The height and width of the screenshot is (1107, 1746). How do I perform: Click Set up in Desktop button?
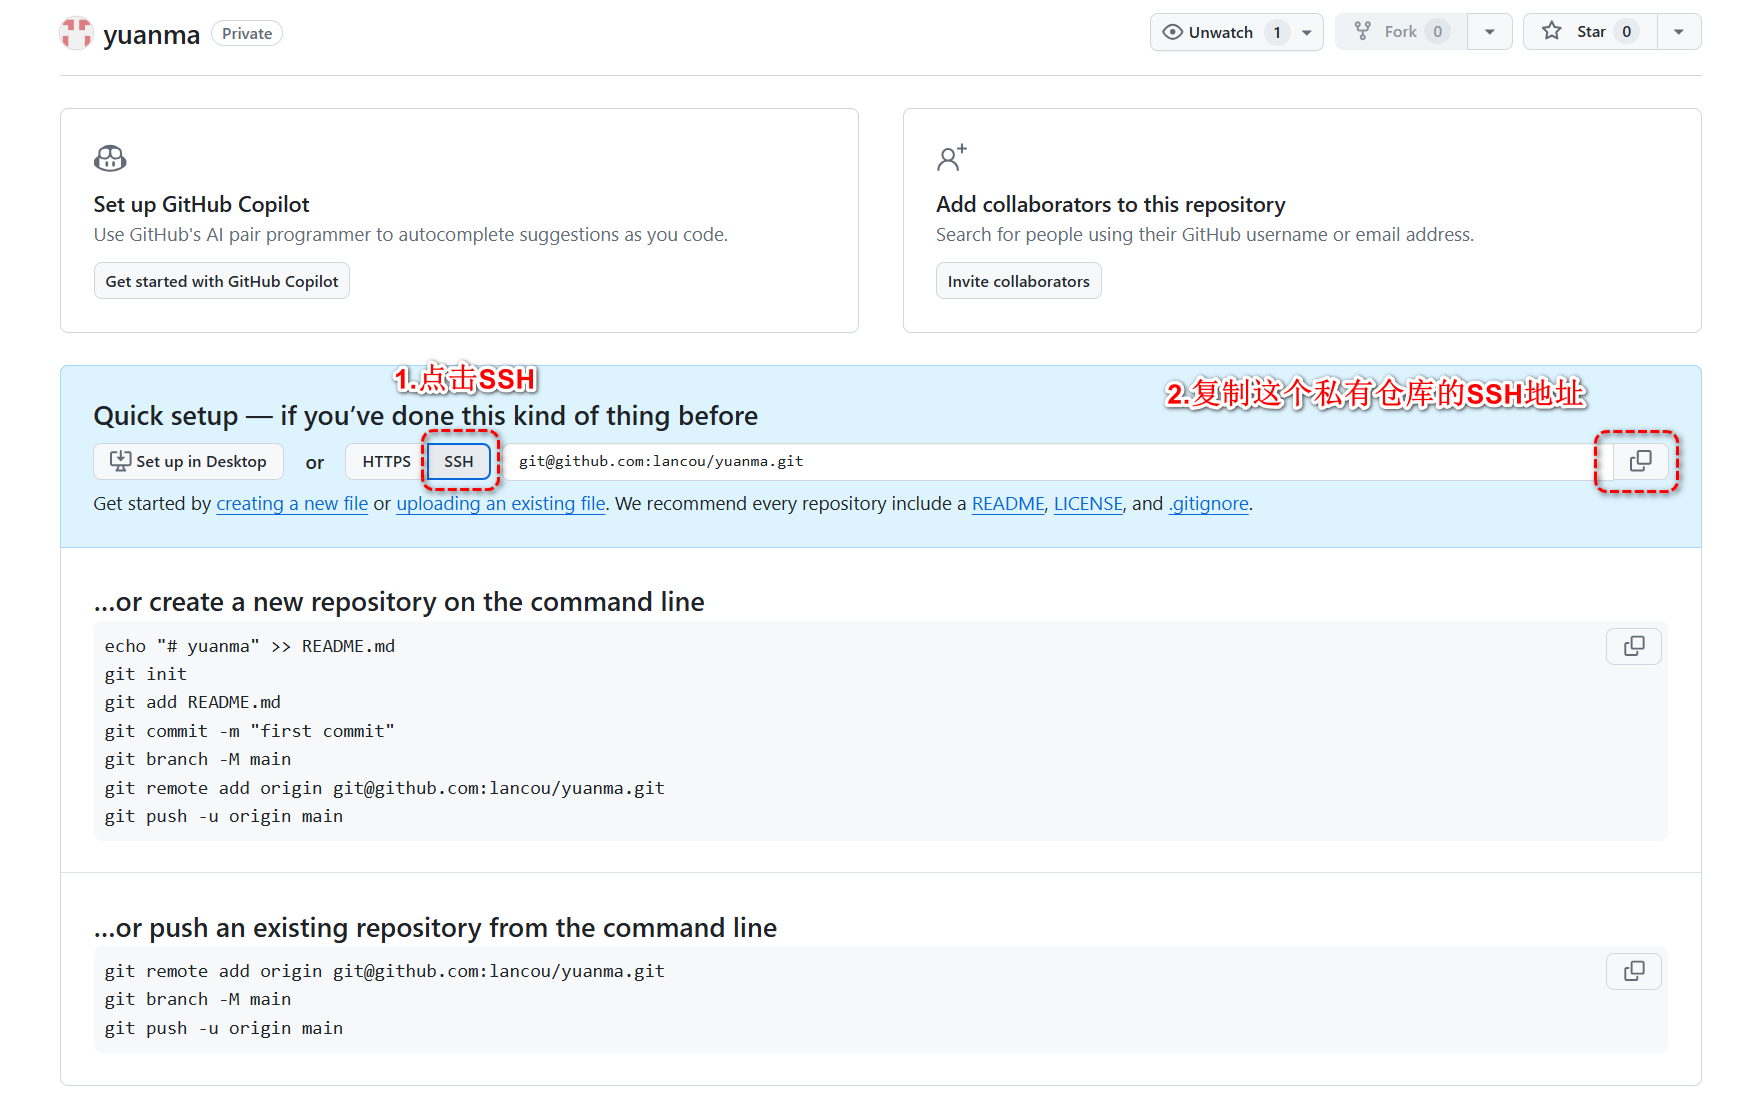tap(189, 461)
